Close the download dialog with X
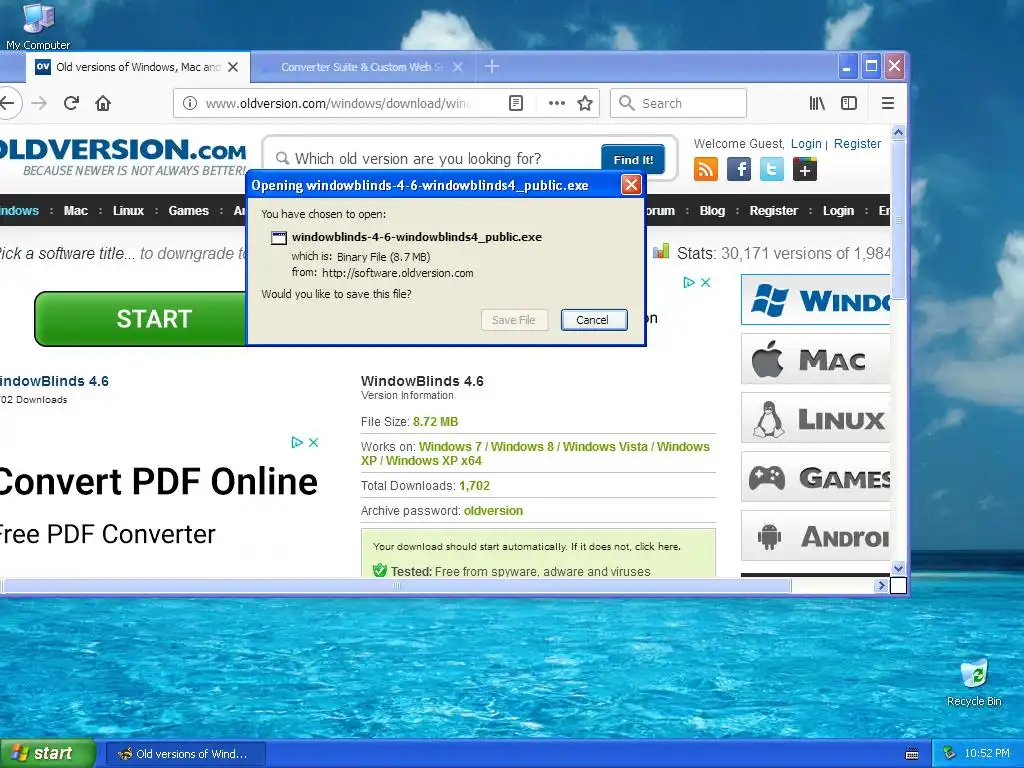 (x=631, y=185)
